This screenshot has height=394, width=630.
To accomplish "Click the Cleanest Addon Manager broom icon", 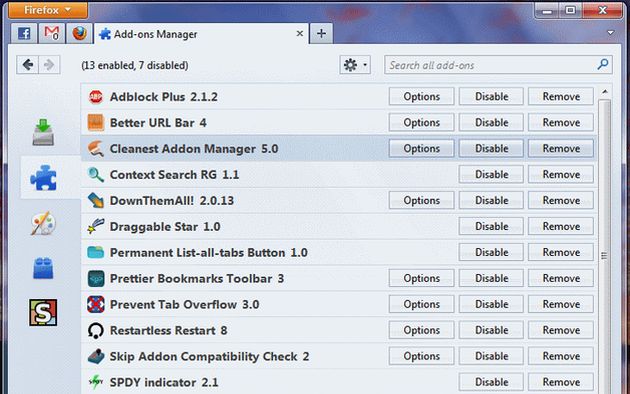I will click(x=96, y=149).
